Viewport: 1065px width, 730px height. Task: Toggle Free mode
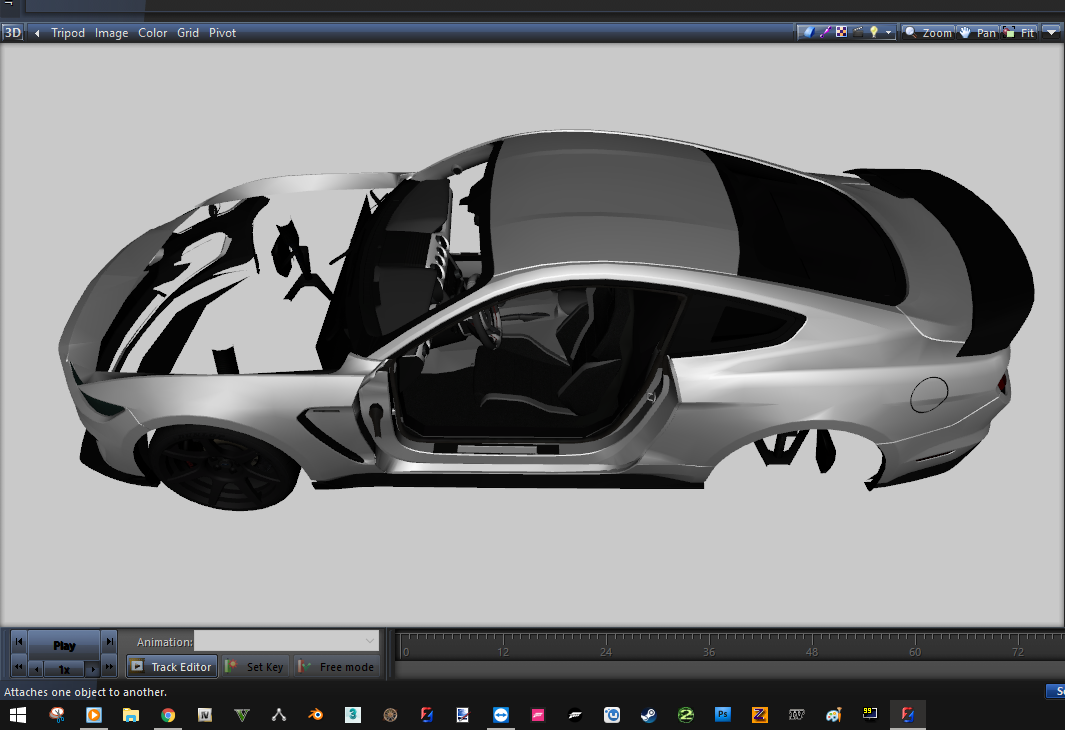[336, 667]
